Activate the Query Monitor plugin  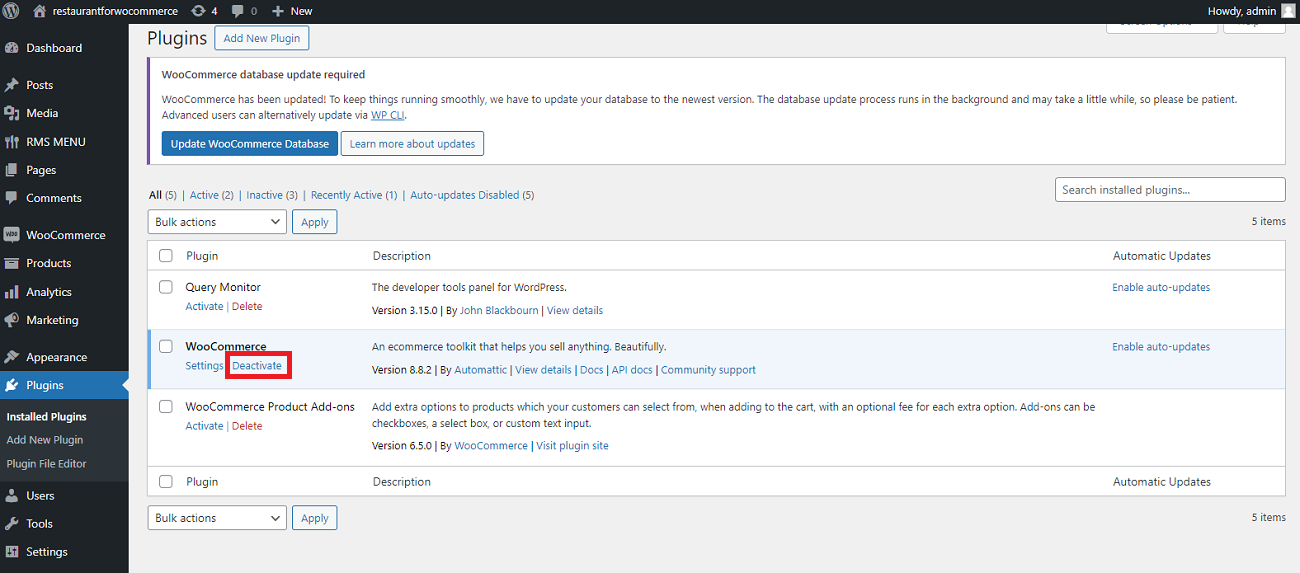204,306
